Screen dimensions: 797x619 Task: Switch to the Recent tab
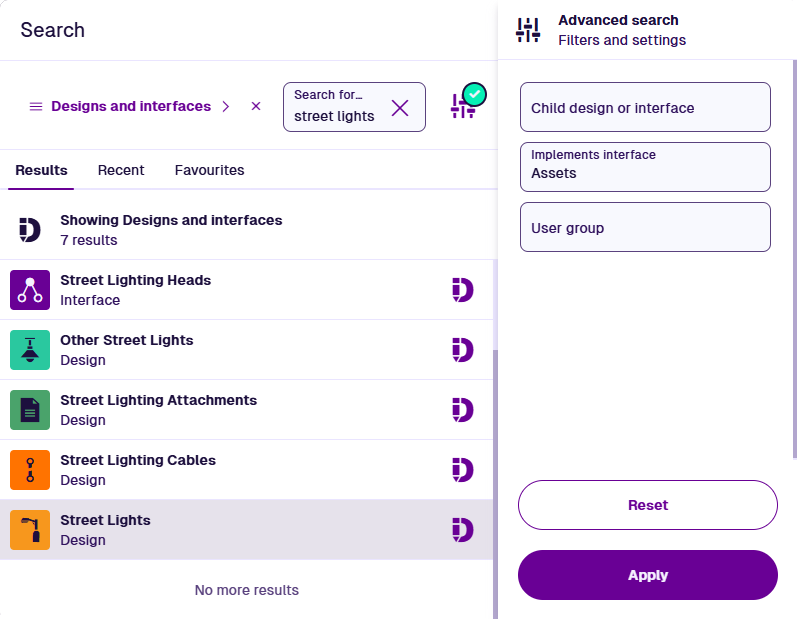tap(121, 170)
